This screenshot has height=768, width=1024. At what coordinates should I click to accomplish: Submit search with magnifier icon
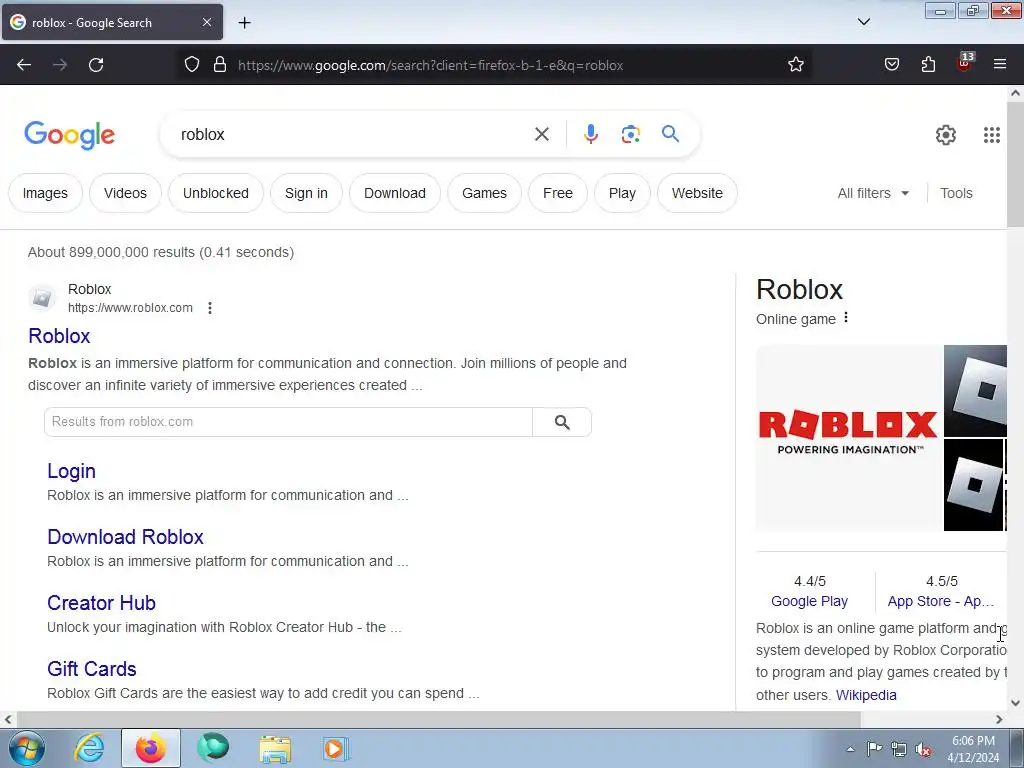click(670, 134)
